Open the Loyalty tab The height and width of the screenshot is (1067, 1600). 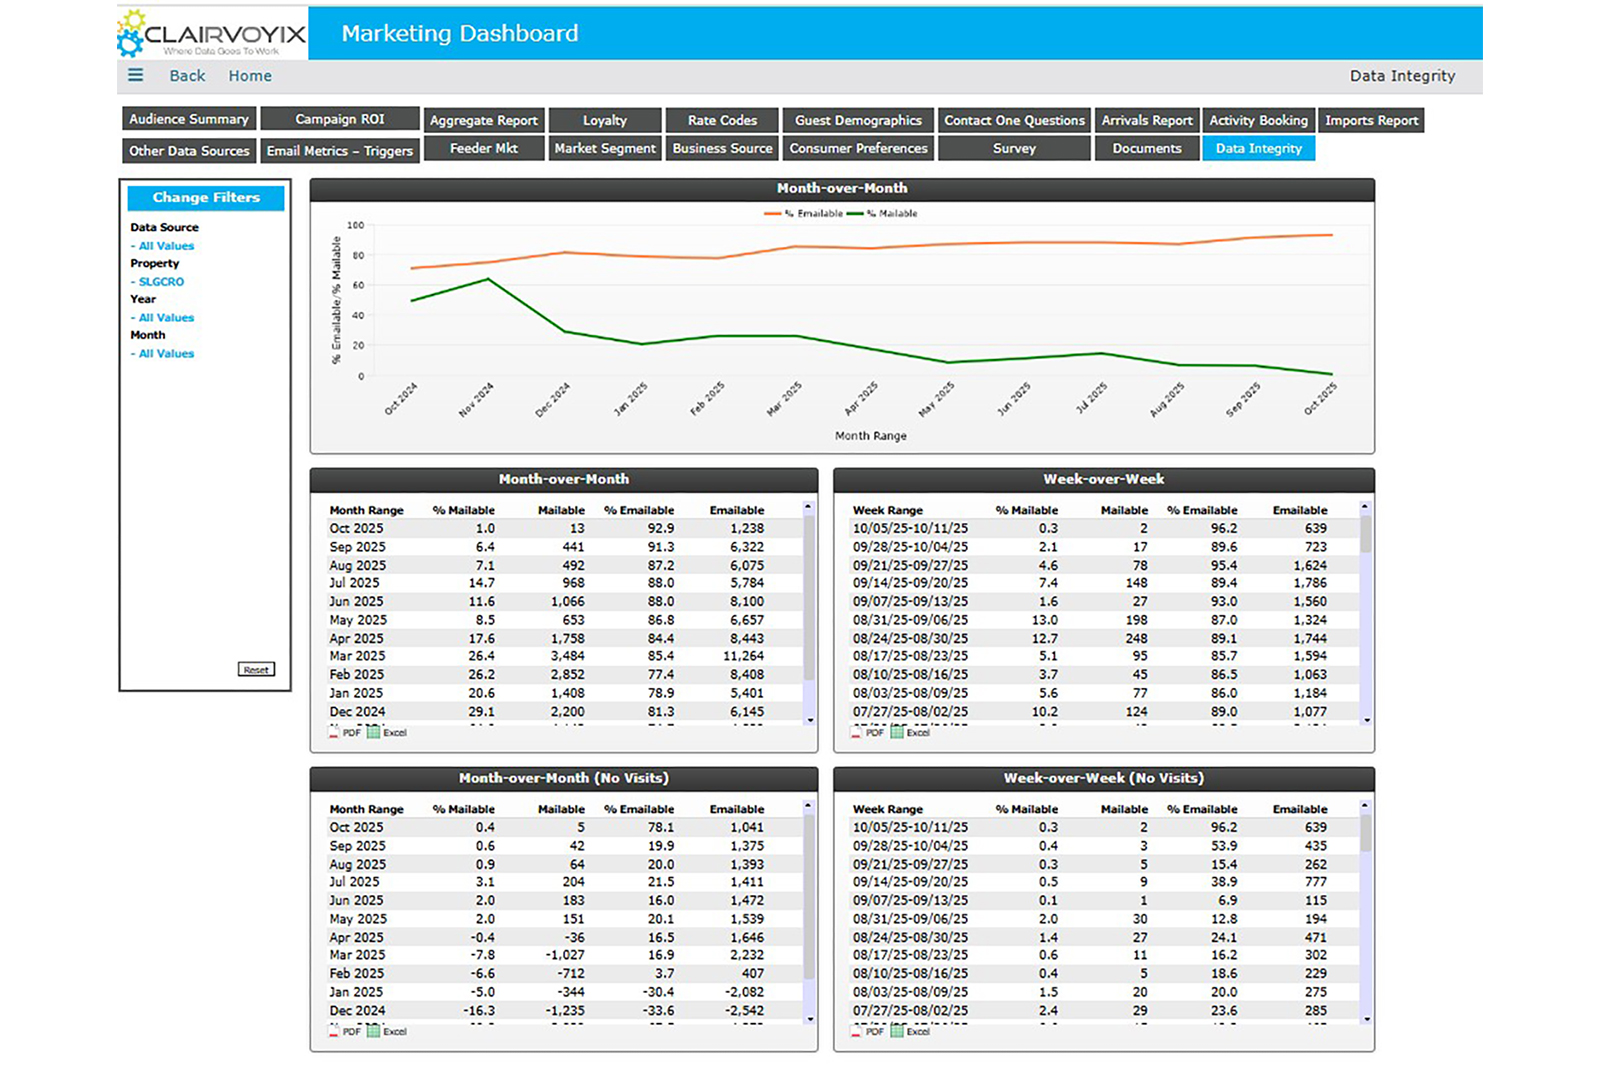[605, 120]
